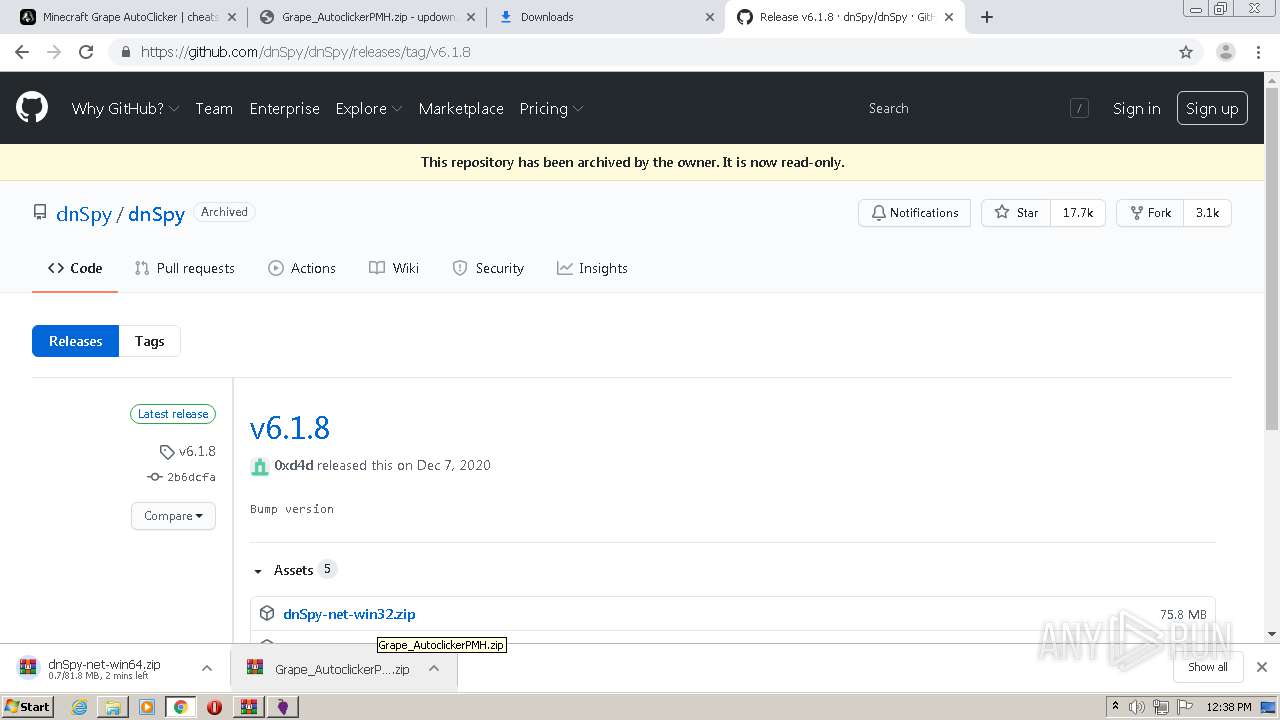Open a new browser tab
Viewport: 1280px width, 720px height.
pos(987,17)
